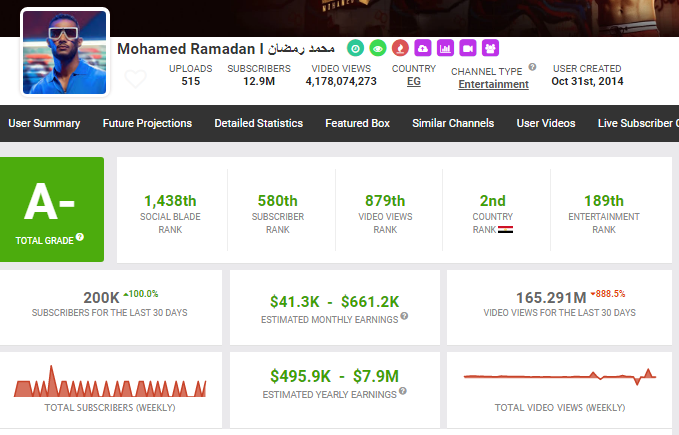Click the Estimated Monthly Earnings help icon
Viewport: 679px width, 435px height.
click(405, 317)
